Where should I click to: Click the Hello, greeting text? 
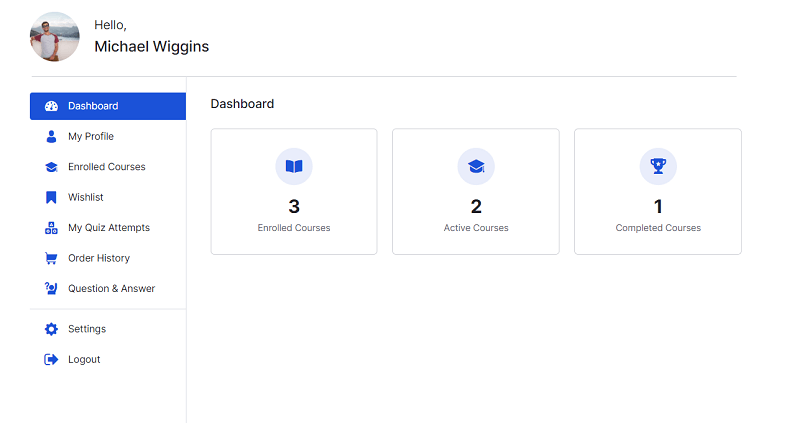tap(110, 25)
